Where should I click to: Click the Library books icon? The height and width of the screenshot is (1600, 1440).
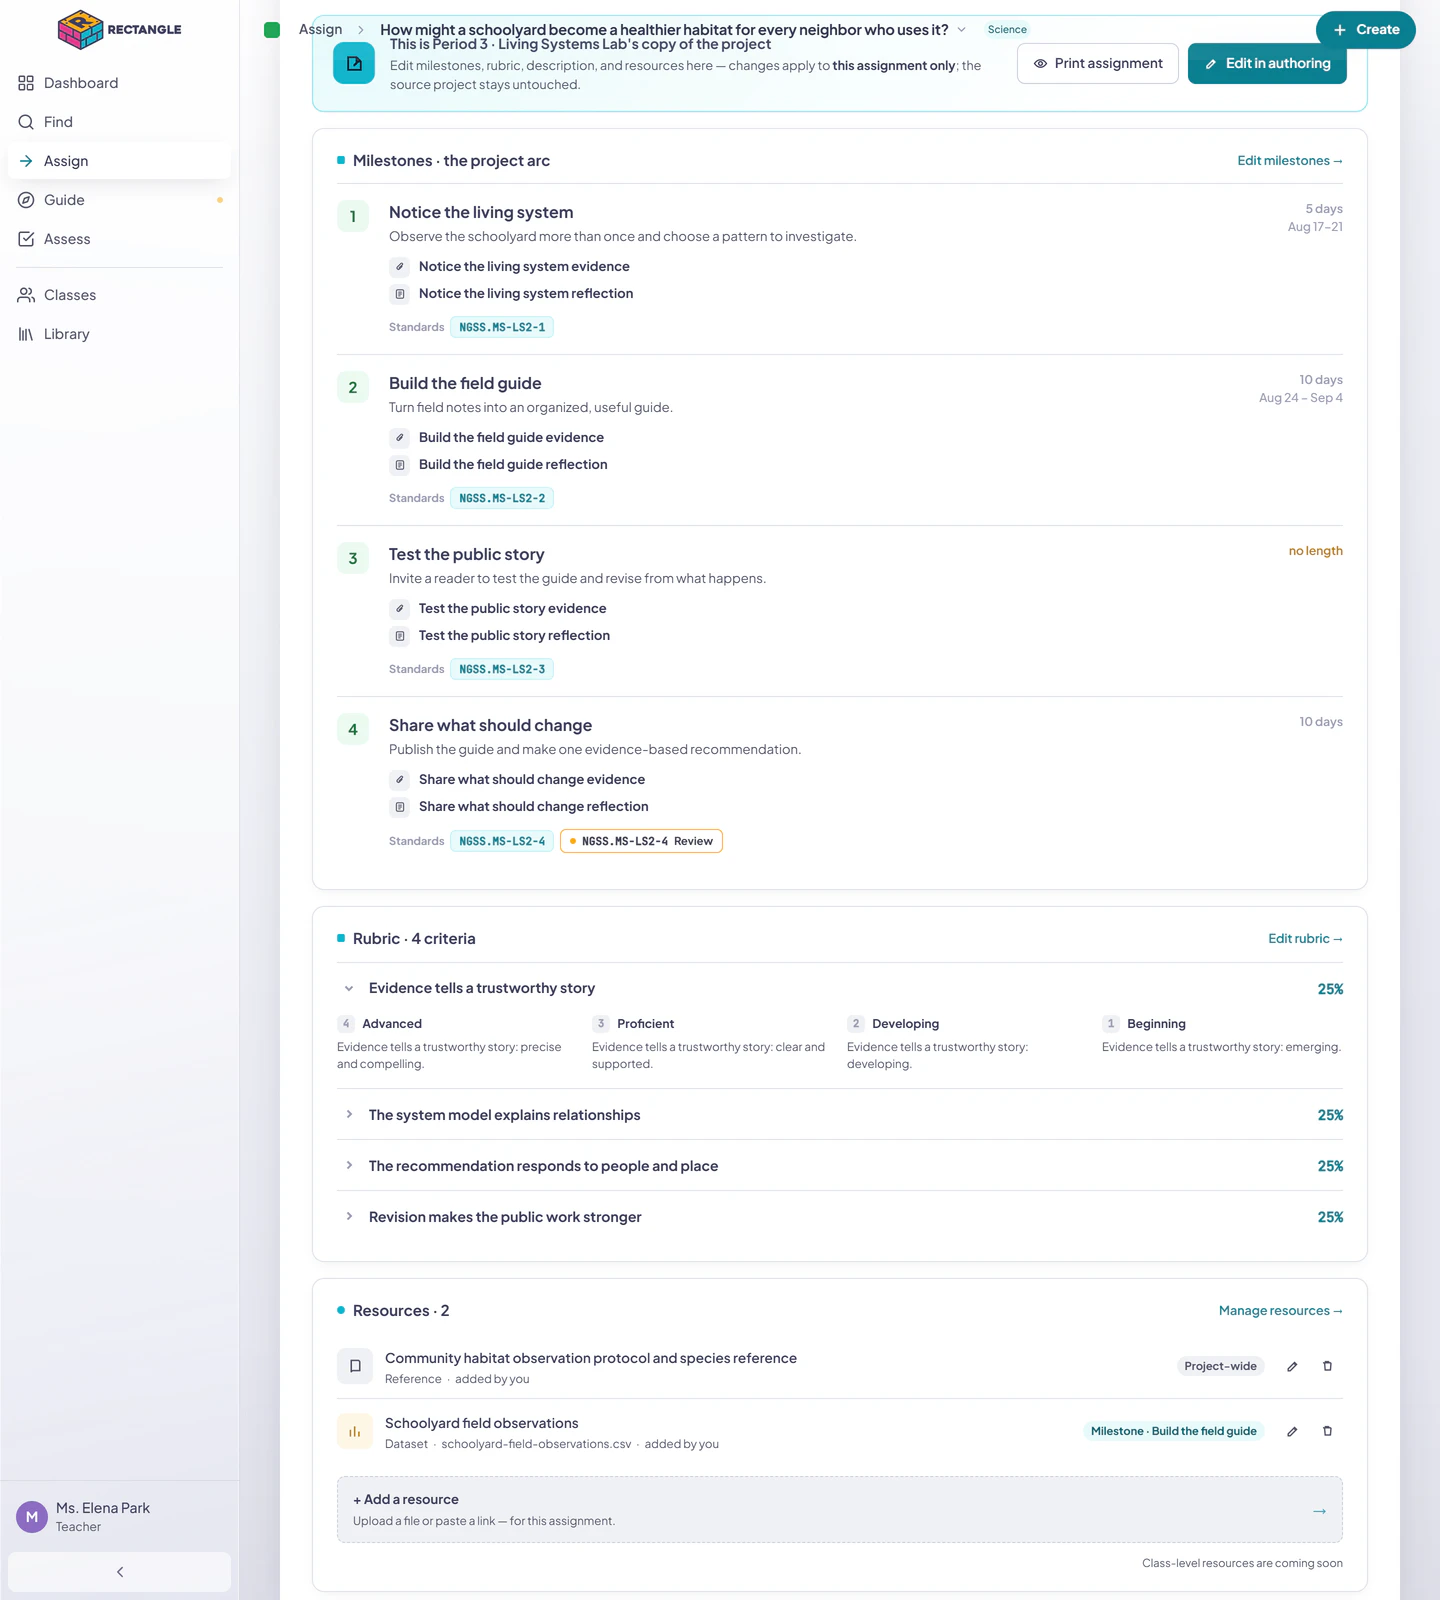click(26, 334)
